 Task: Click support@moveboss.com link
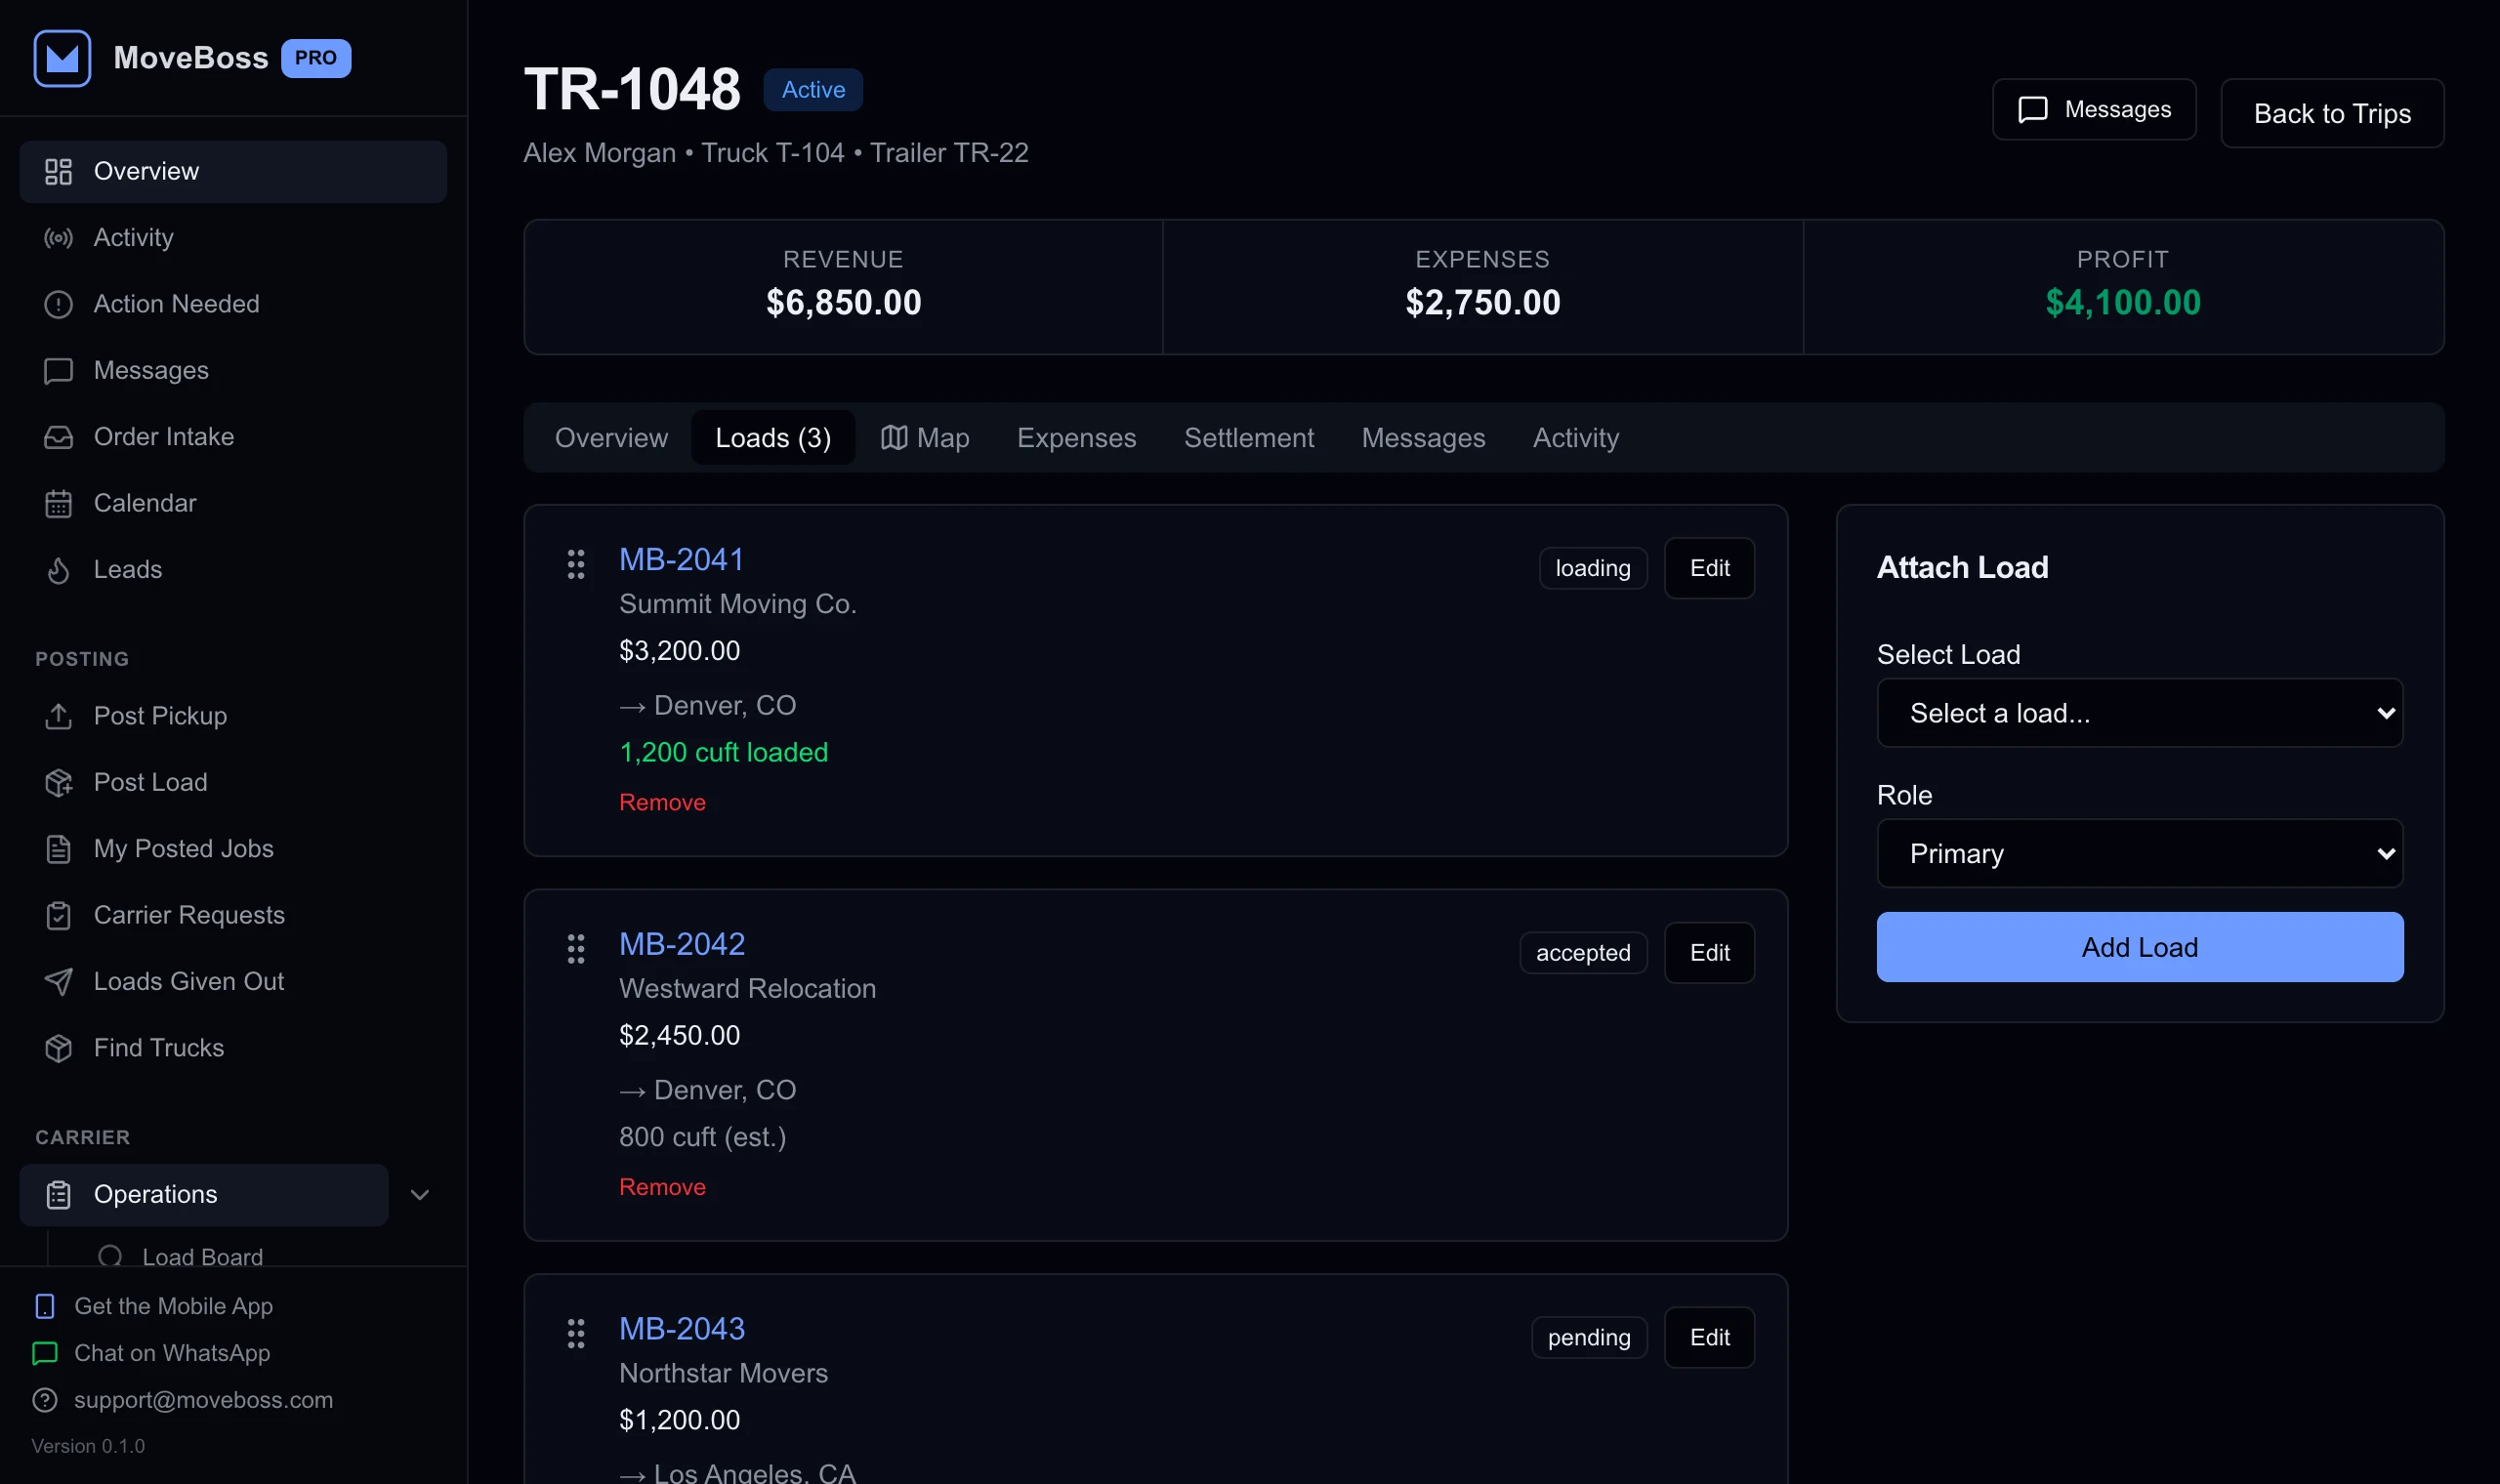[x=183, y=1400]
